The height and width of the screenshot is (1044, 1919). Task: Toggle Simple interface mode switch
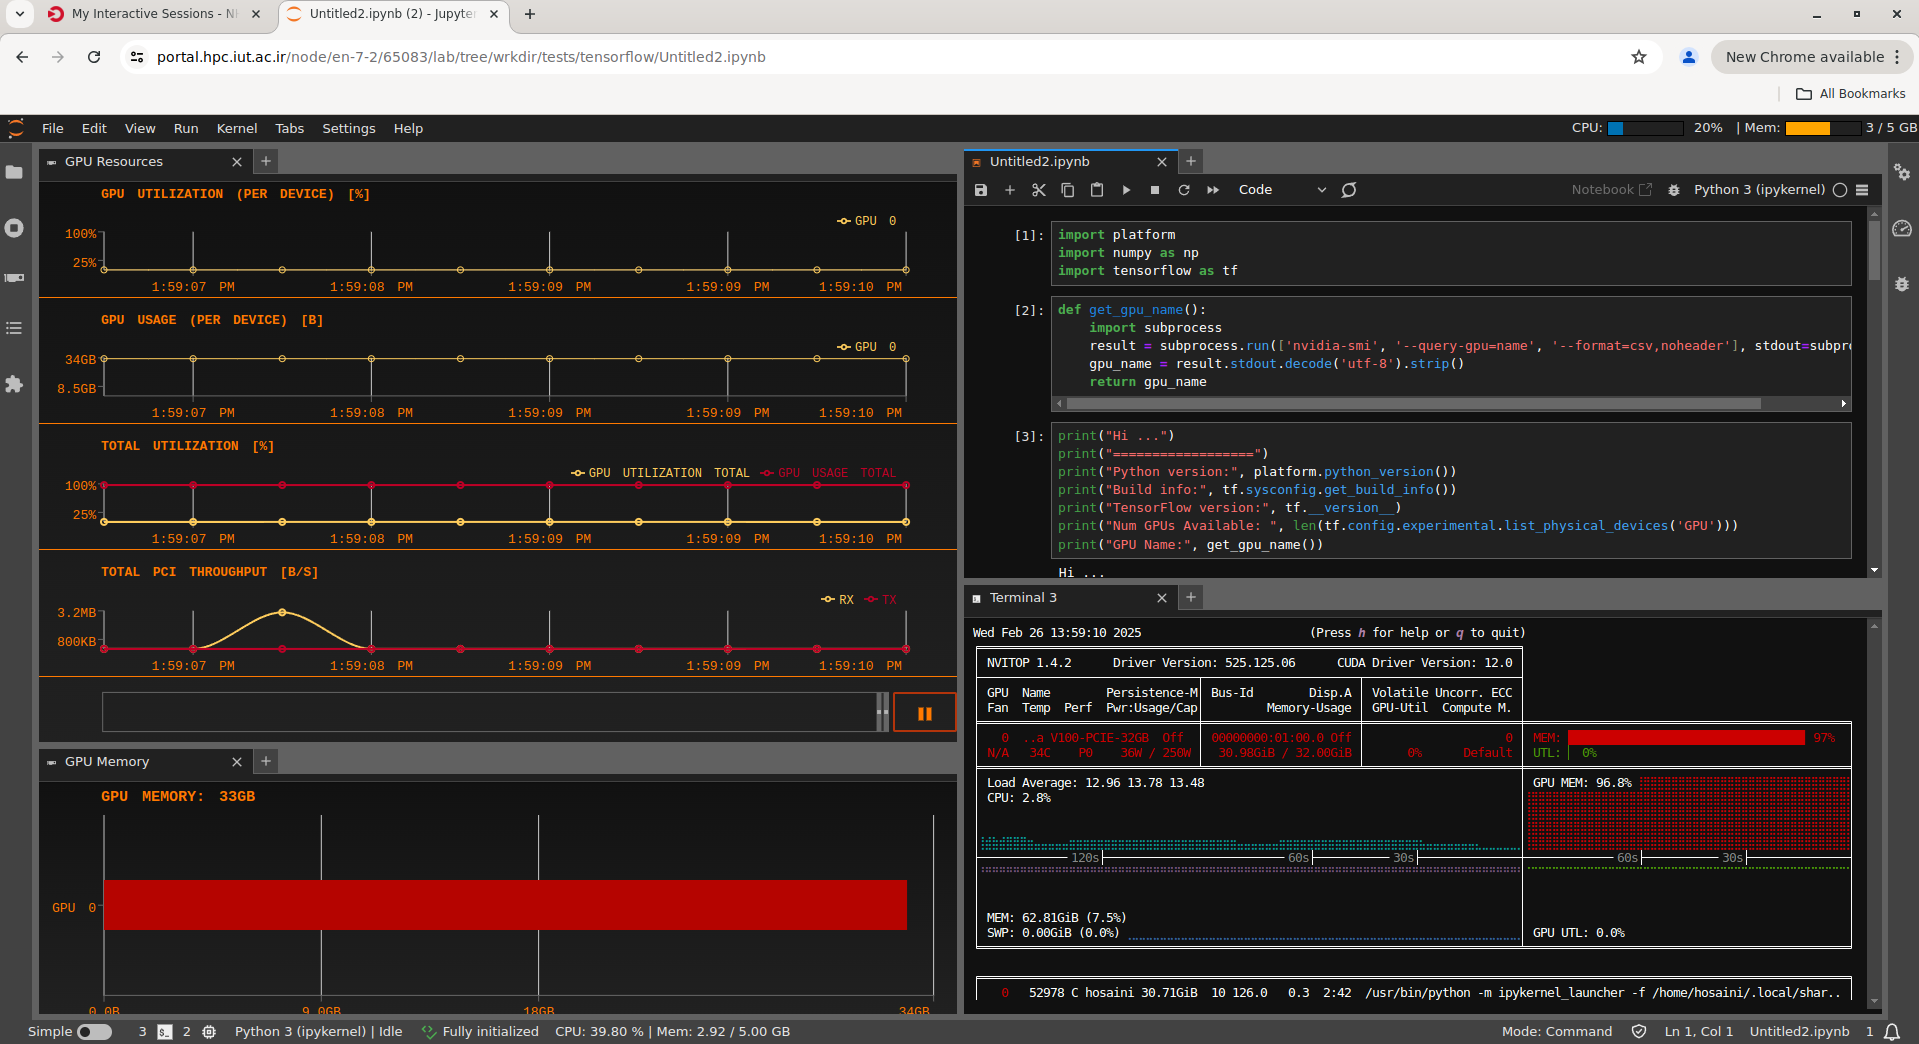[x=94, y=1031]
